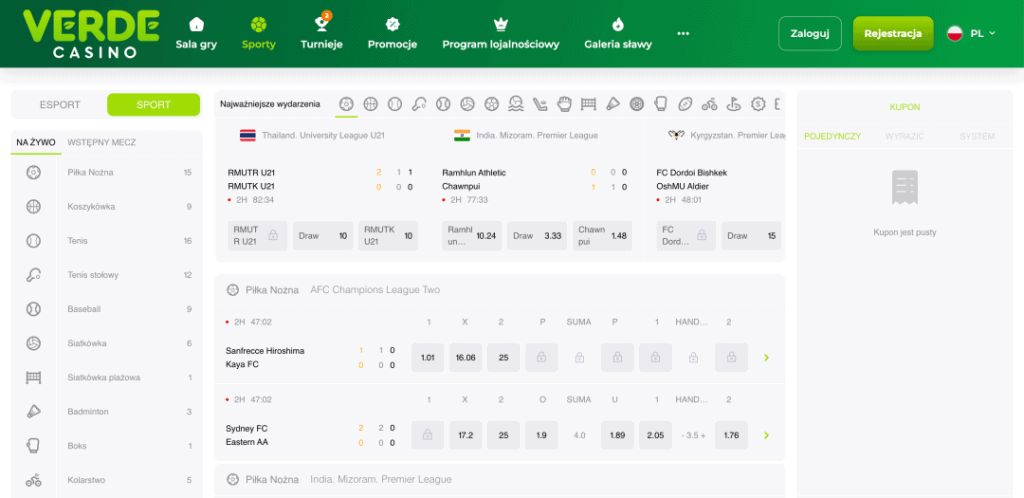Select the table tennis paddle icon in the top sports bar
Viewport: 1024px width, 498px height.
point(419,104)
